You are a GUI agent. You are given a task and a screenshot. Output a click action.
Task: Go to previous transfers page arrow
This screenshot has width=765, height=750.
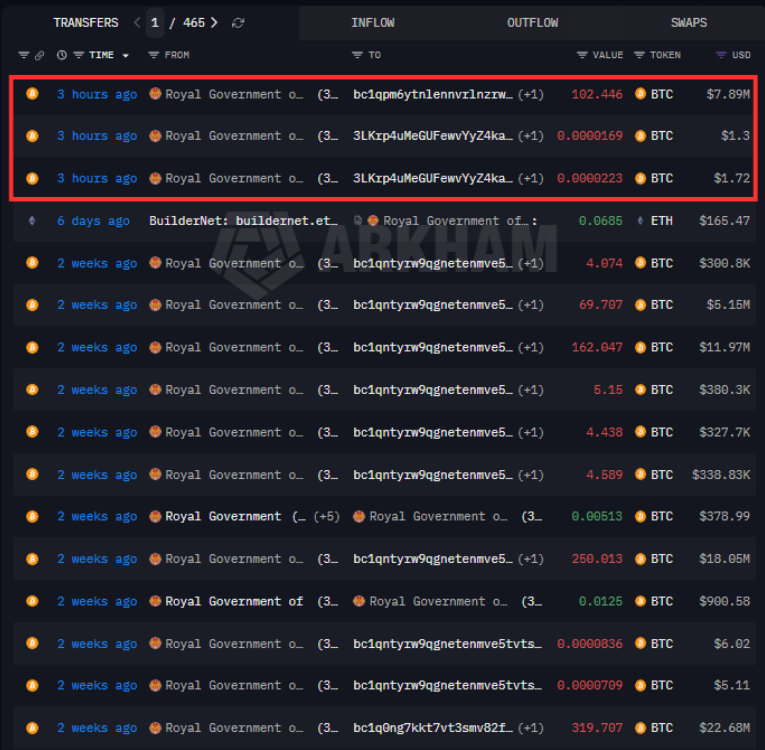click(x=137, y=23)
